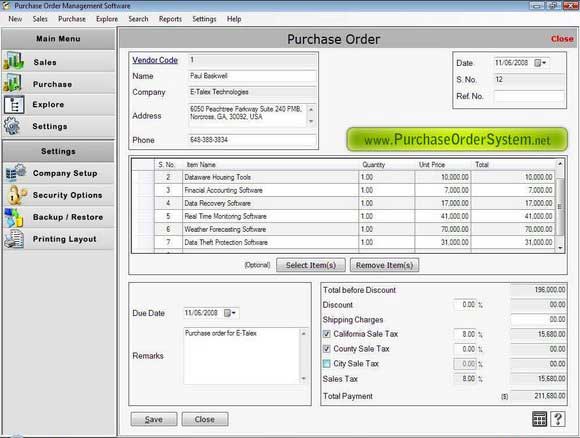
Task: Open the calculator icon at bottom right
Action: [x=539, y=419]
